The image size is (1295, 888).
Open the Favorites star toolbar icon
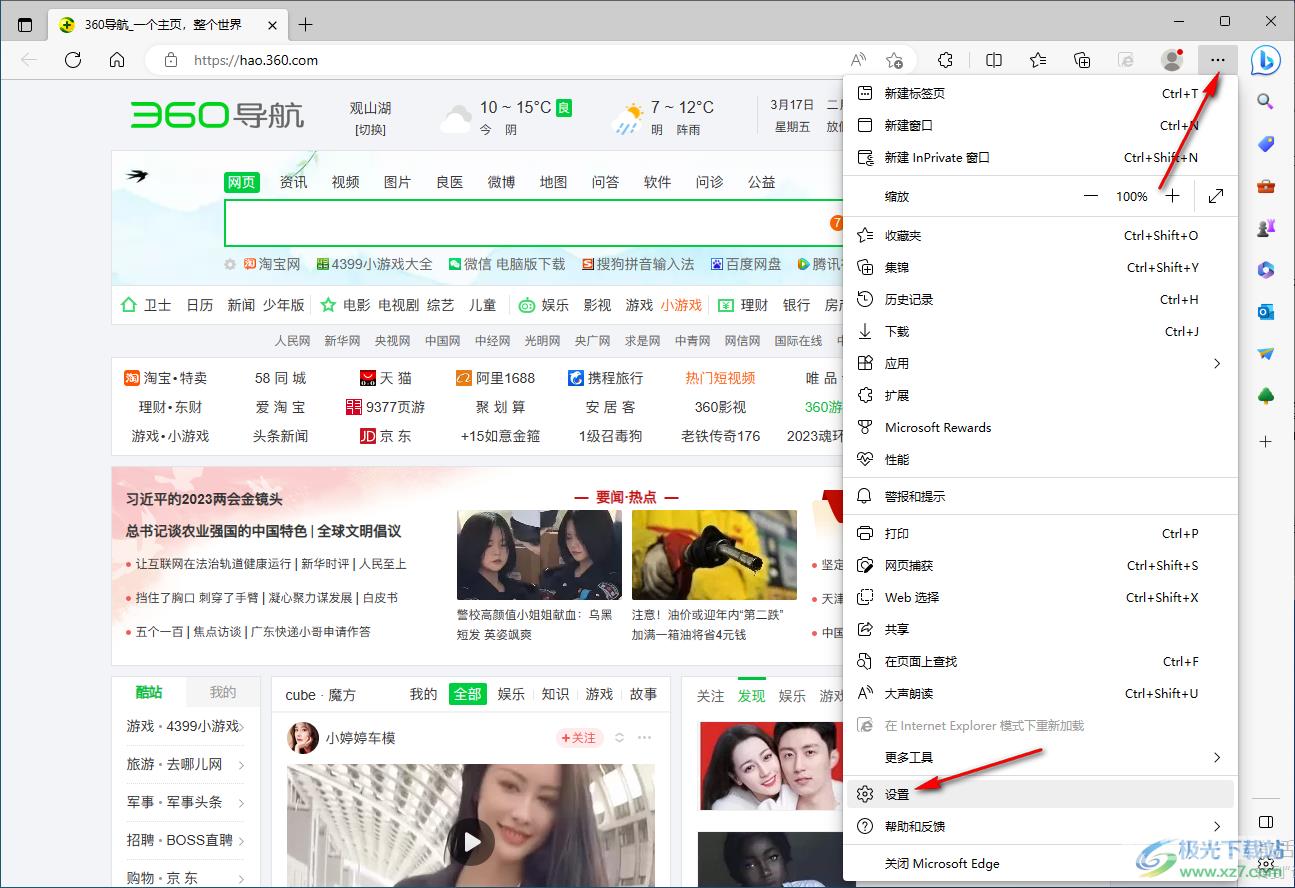[1038, 60]
